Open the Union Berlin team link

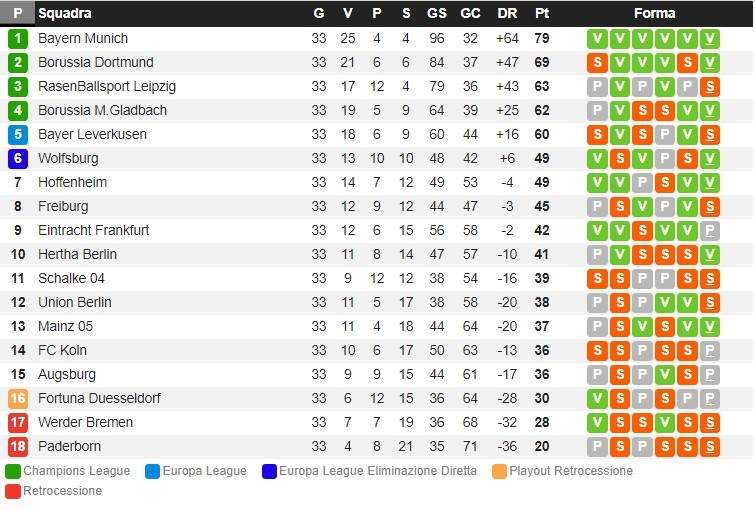(x=74, y=303)
